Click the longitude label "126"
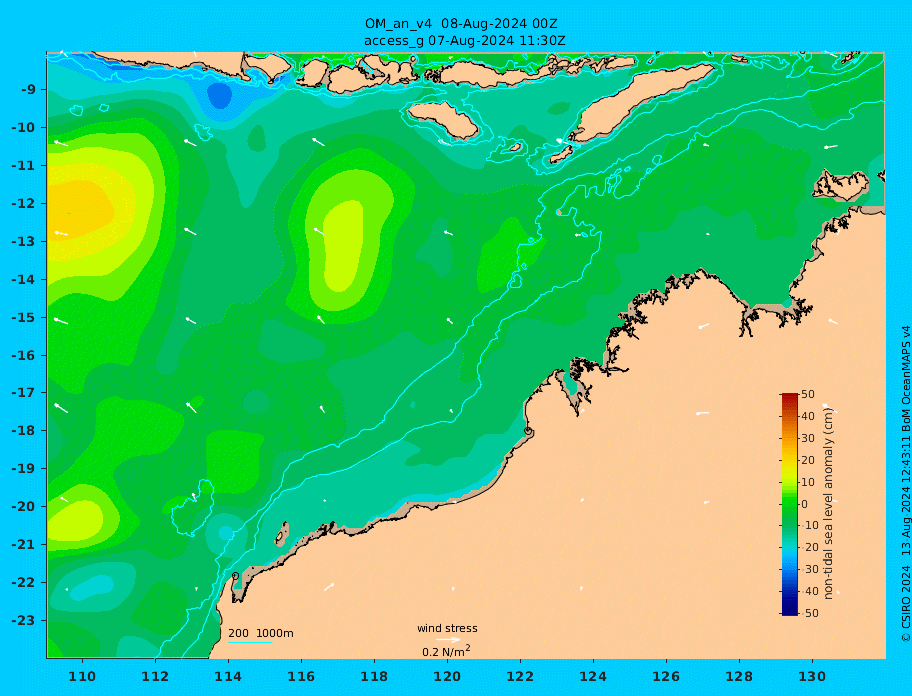The image size is (912, 696). pos(666,677)
